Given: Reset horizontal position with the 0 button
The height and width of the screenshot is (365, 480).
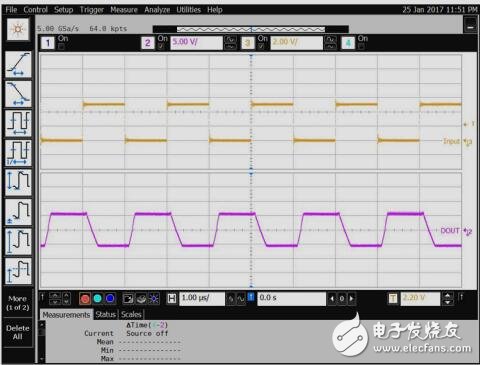Looking at the screenshot, I should coord(342,299).
